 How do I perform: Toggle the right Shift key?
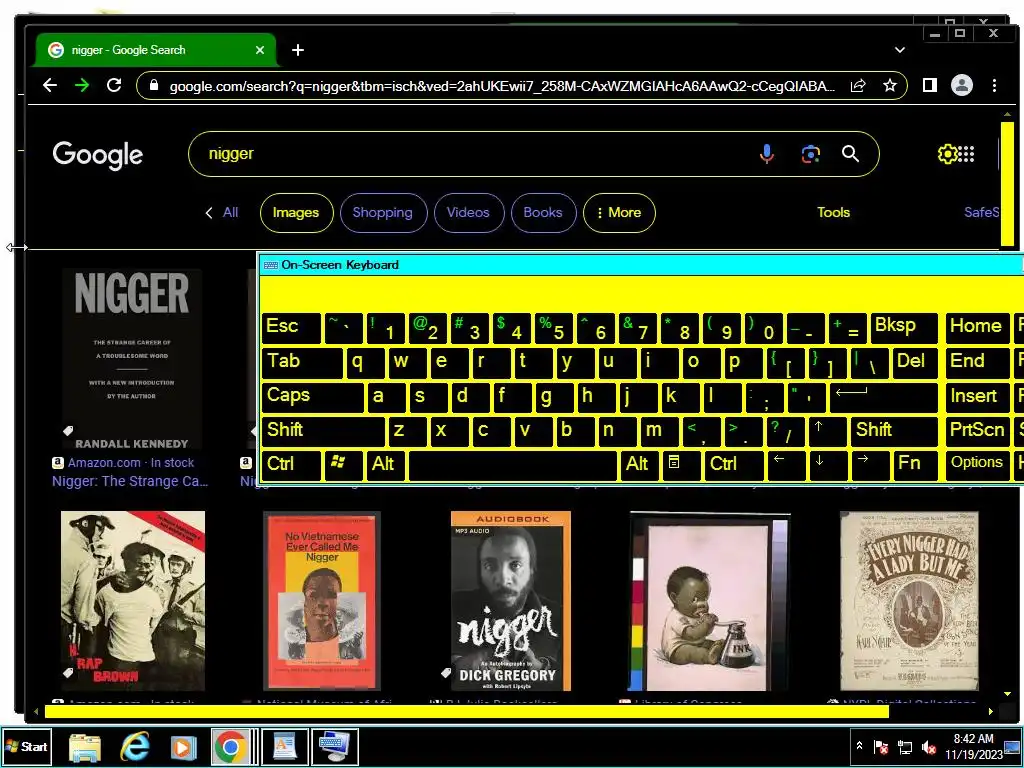click(x=894, y=430)
